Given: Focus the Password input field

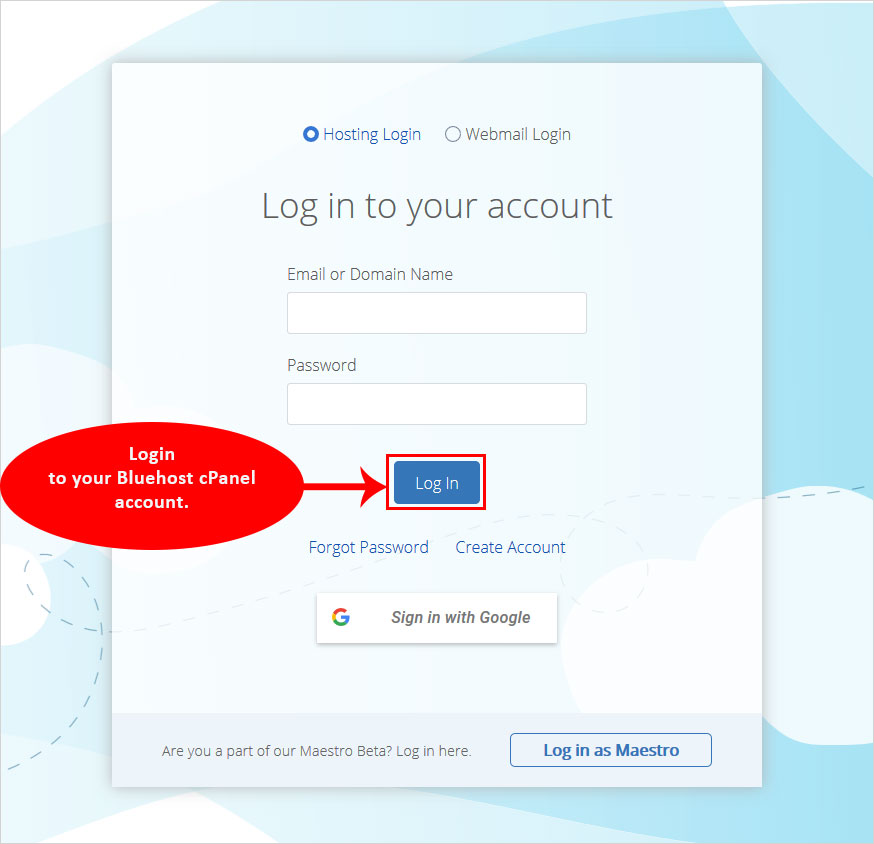Looking at the screenshot, I should (x=436, y=404).
